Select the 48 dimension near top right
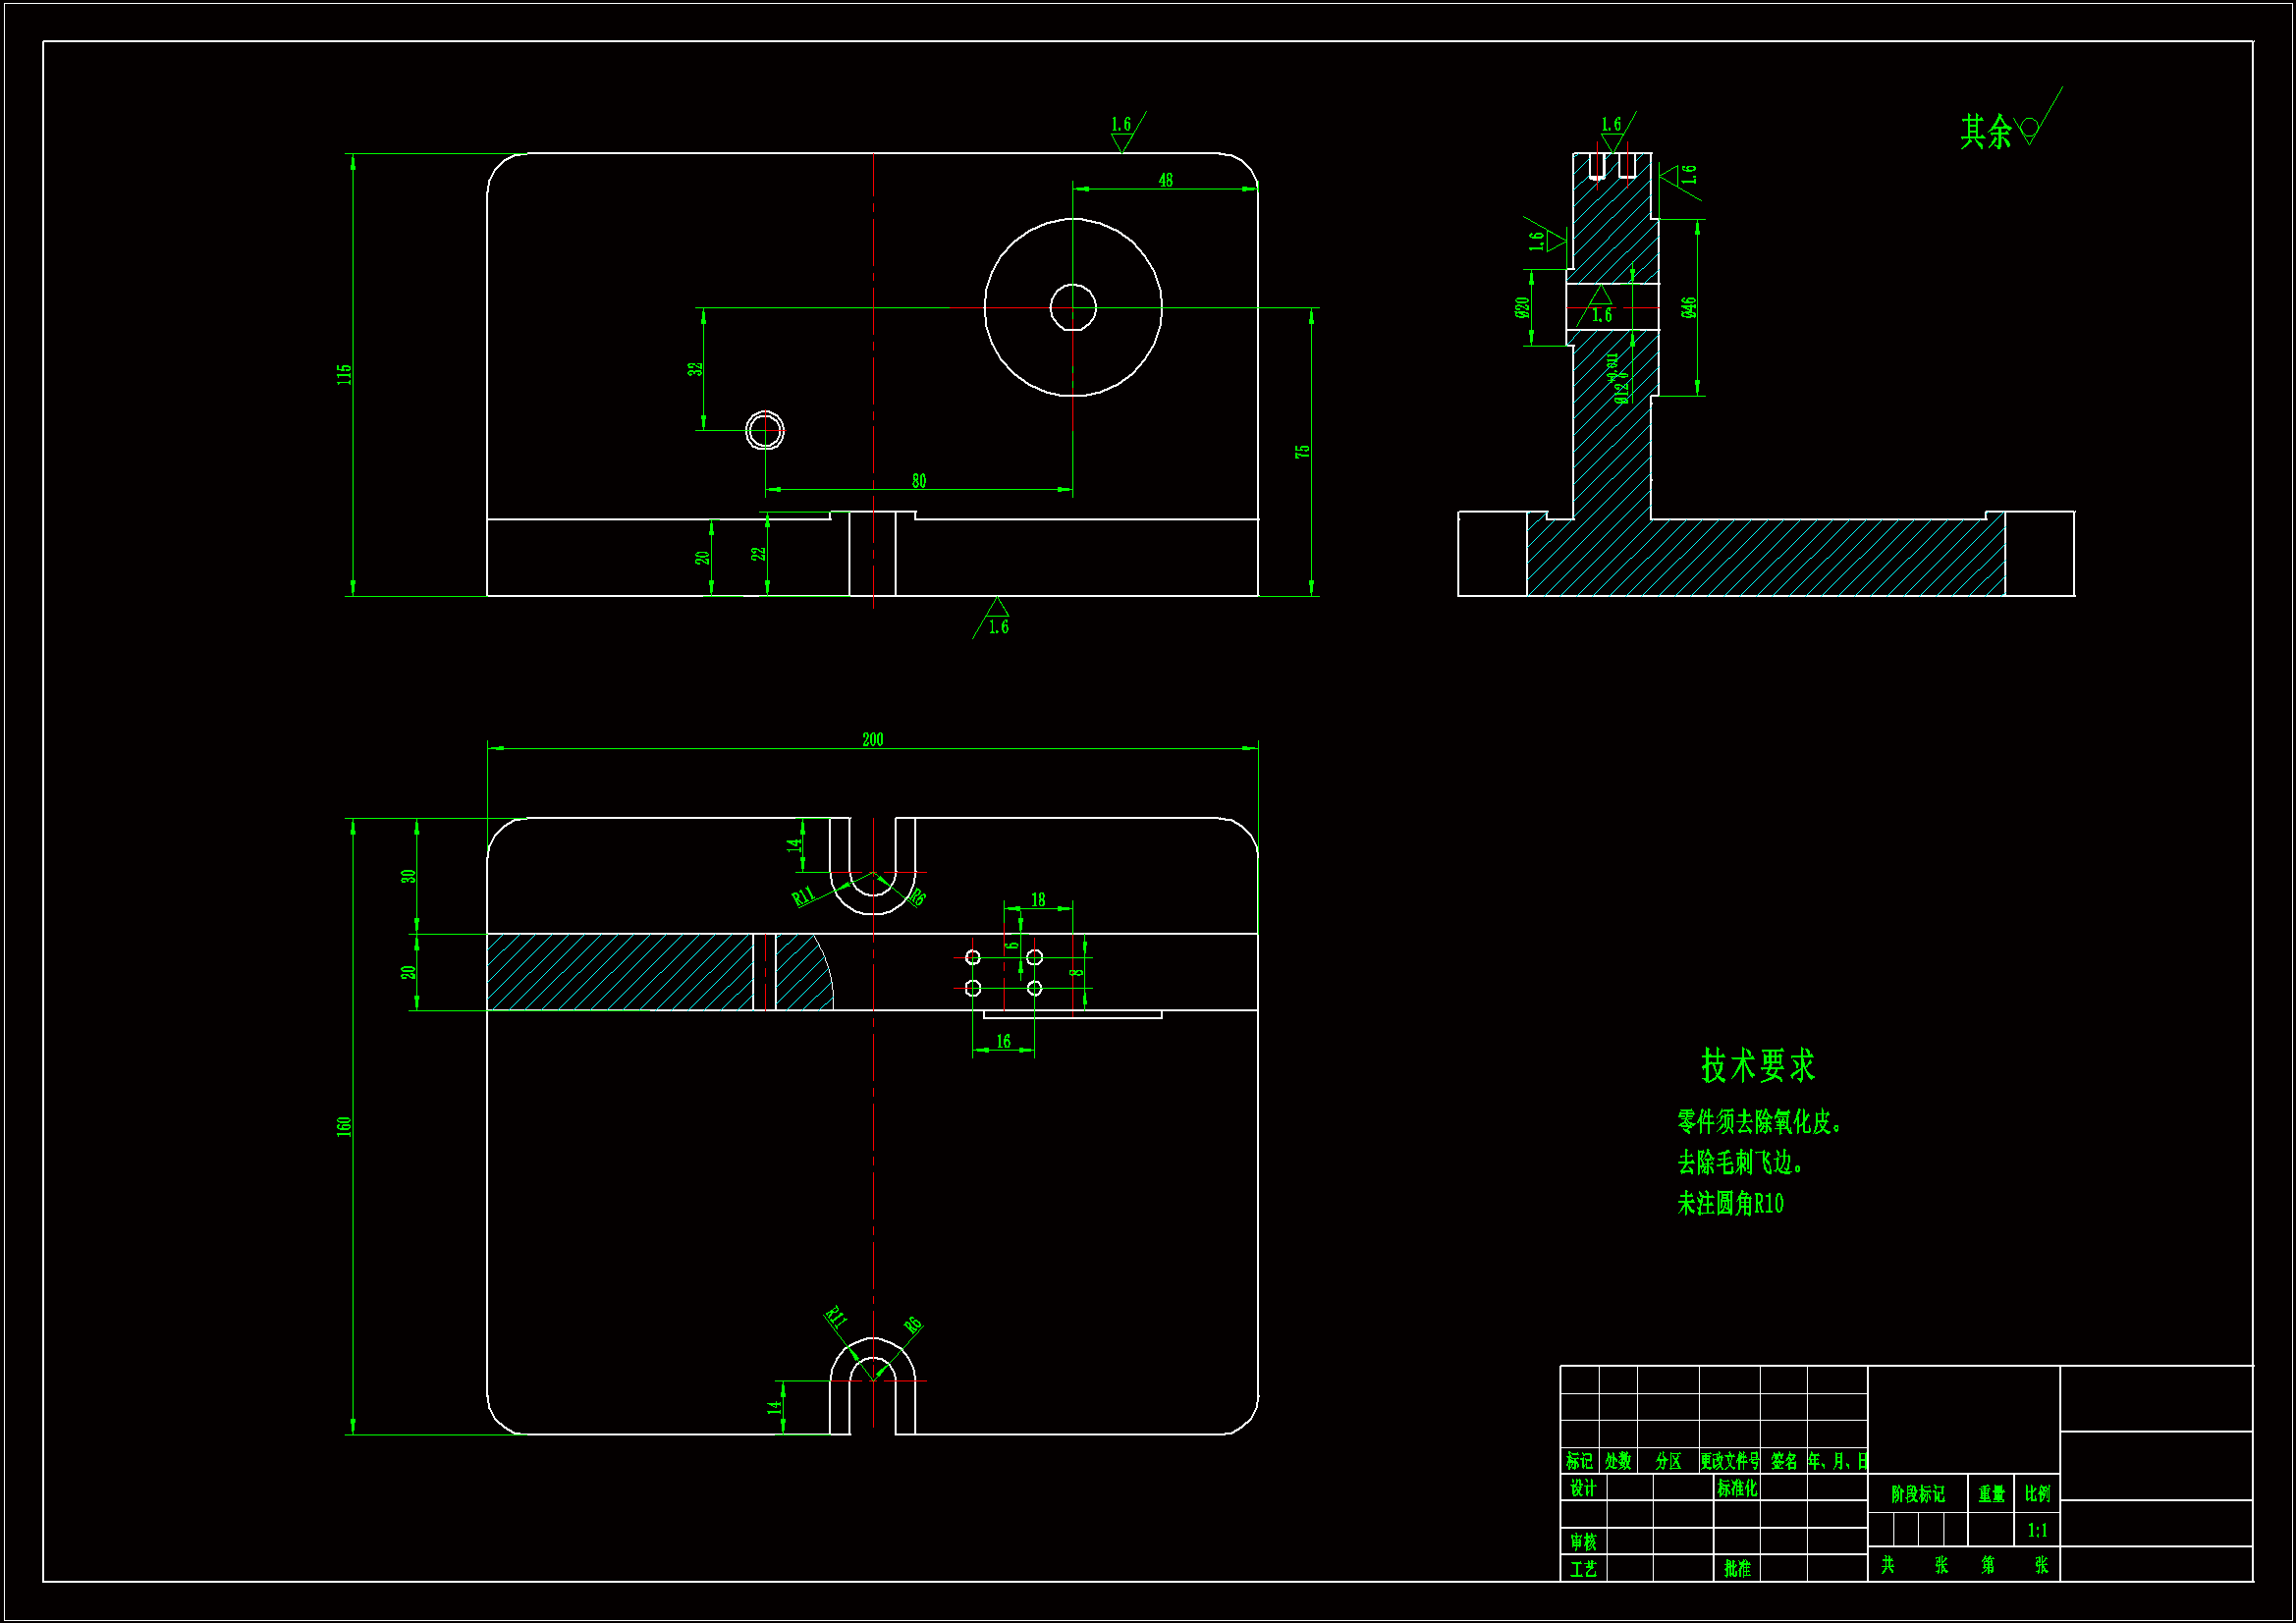This screenshot has width=2296, height=1623. tap(1165, 180)
